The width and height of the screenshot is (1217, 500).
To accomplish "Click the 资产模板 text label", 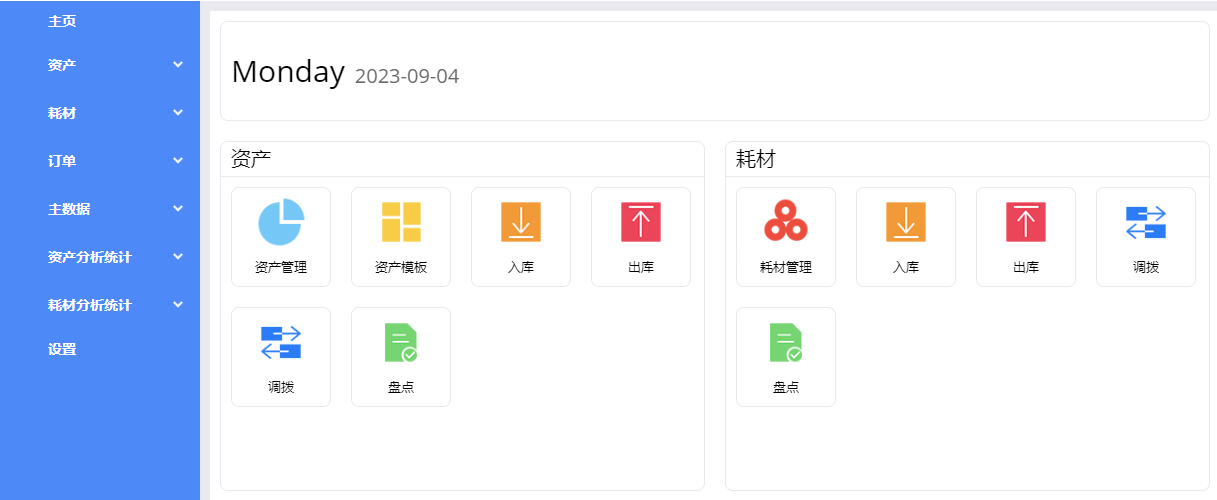I will coord(401,267).
